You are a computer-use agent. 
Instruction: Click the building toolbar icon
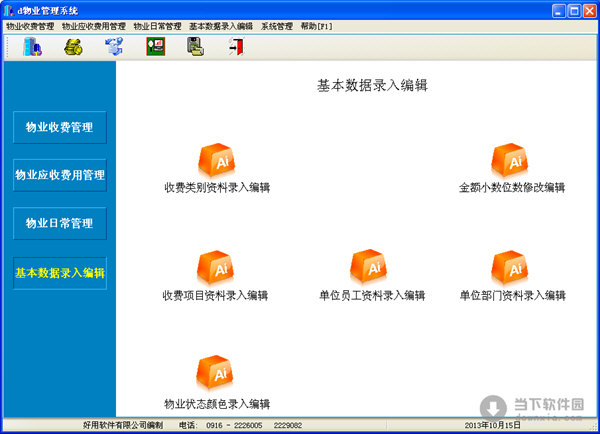pos(33,47)
